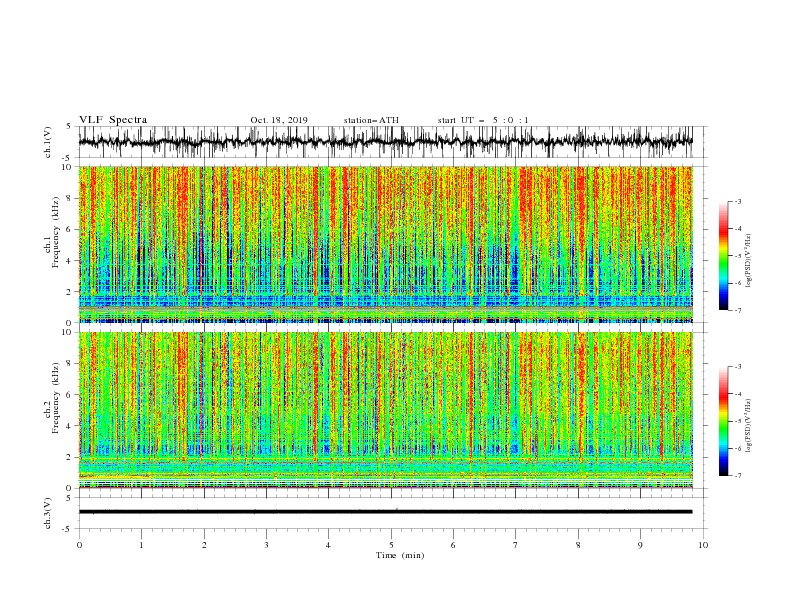Click the ch.2 spectrogram panel
The image size is (792, 612).
[385, 410]
